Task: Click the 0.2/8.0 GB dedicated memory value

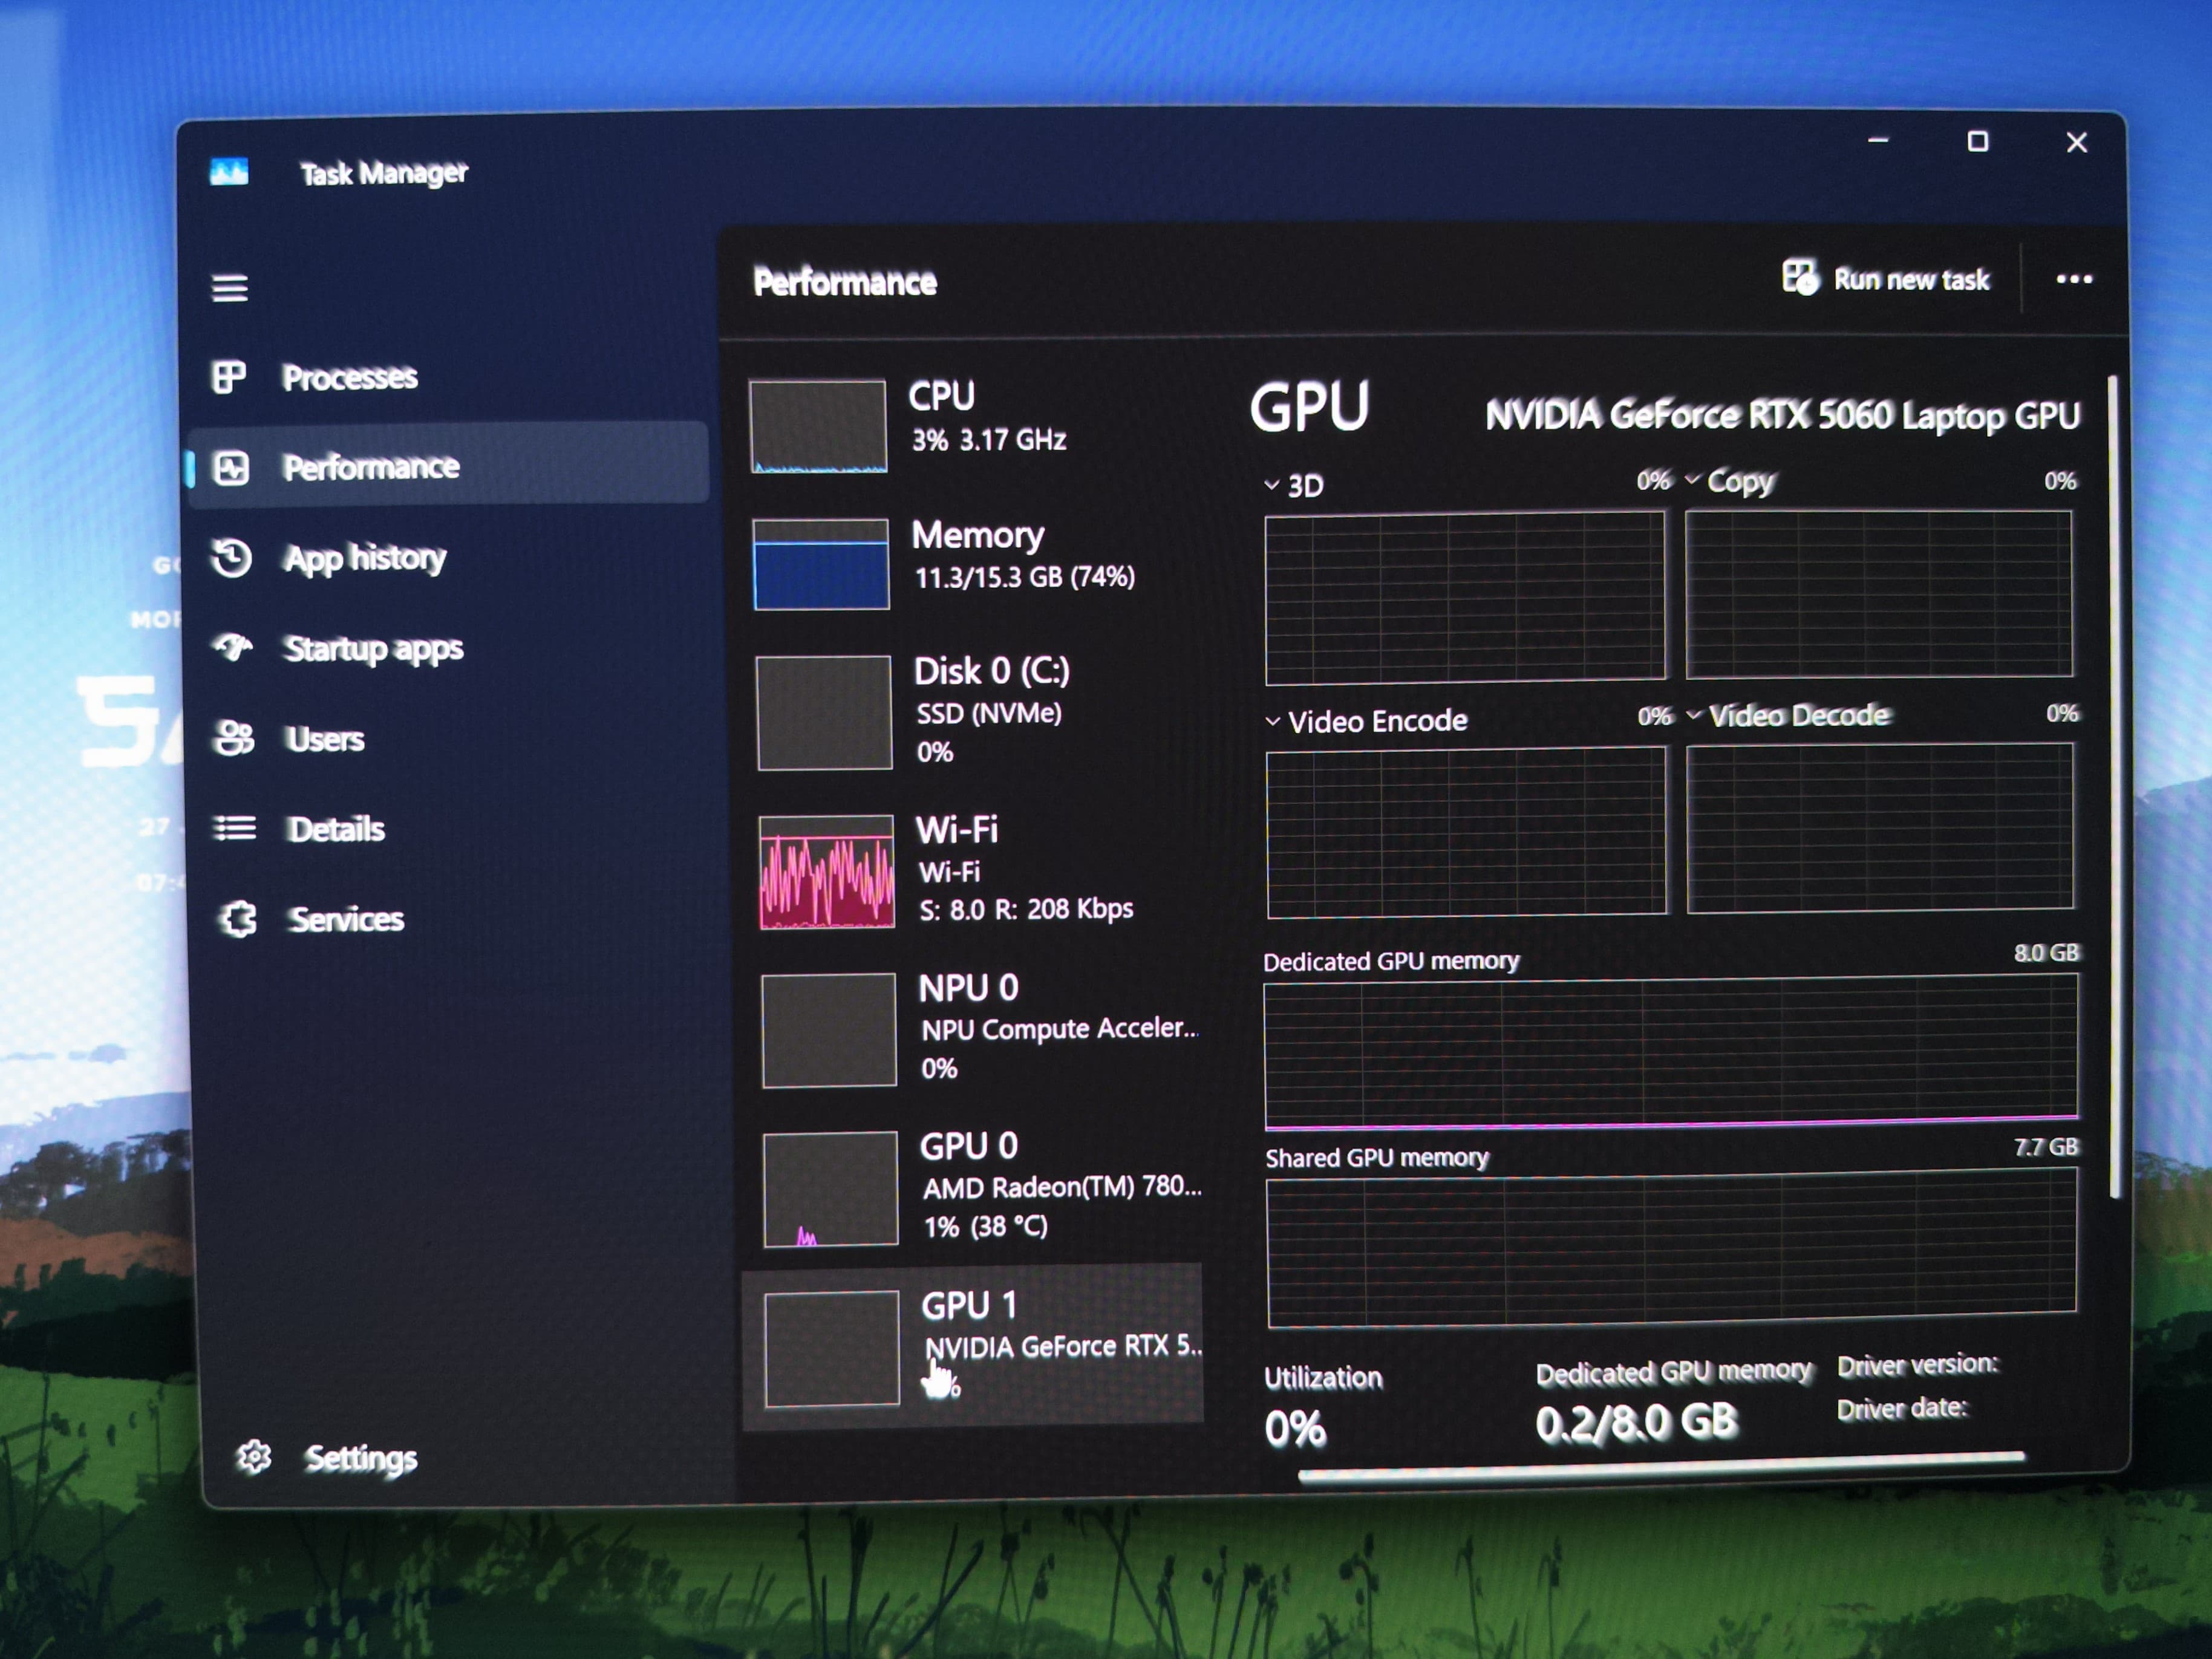Action: 1637,1422
